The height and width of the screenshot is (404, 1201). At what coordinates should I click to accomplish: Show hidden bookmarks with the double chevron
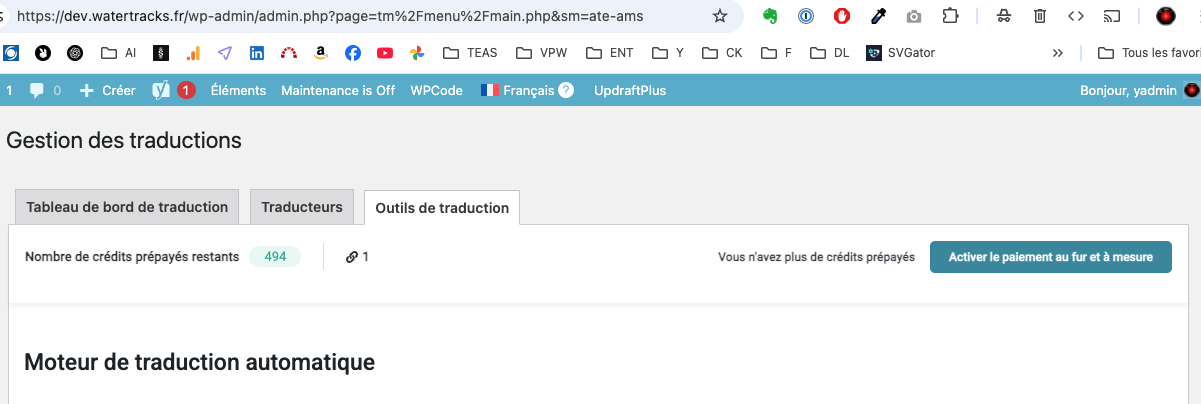[1058, 53]
